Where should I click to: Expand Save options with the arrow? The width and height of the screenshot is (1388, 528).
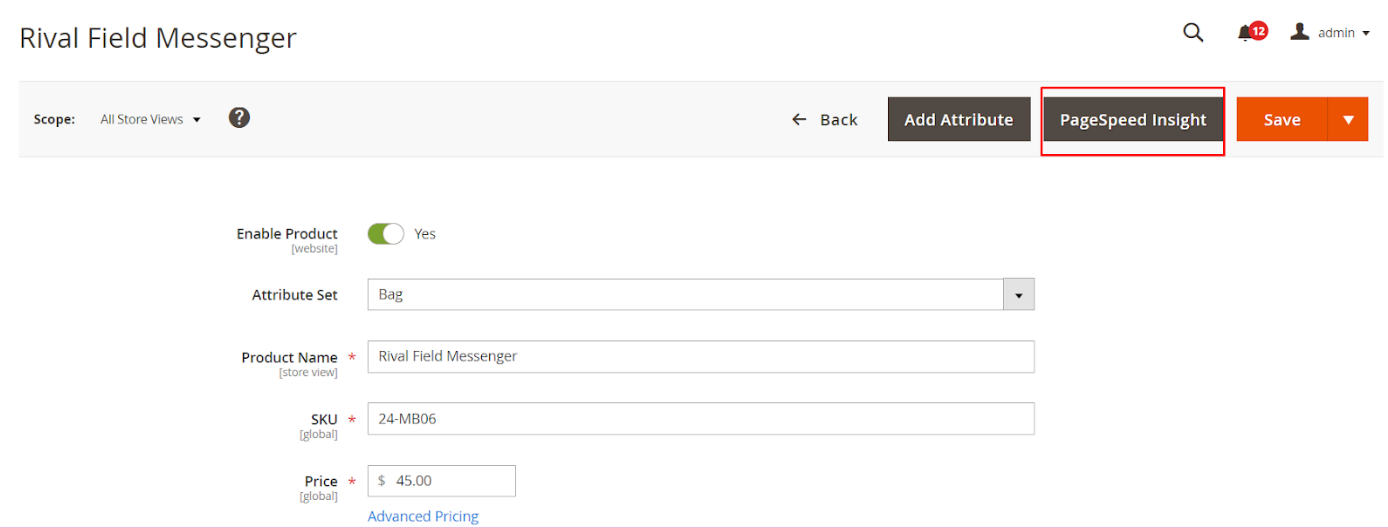click(1347, 120)
